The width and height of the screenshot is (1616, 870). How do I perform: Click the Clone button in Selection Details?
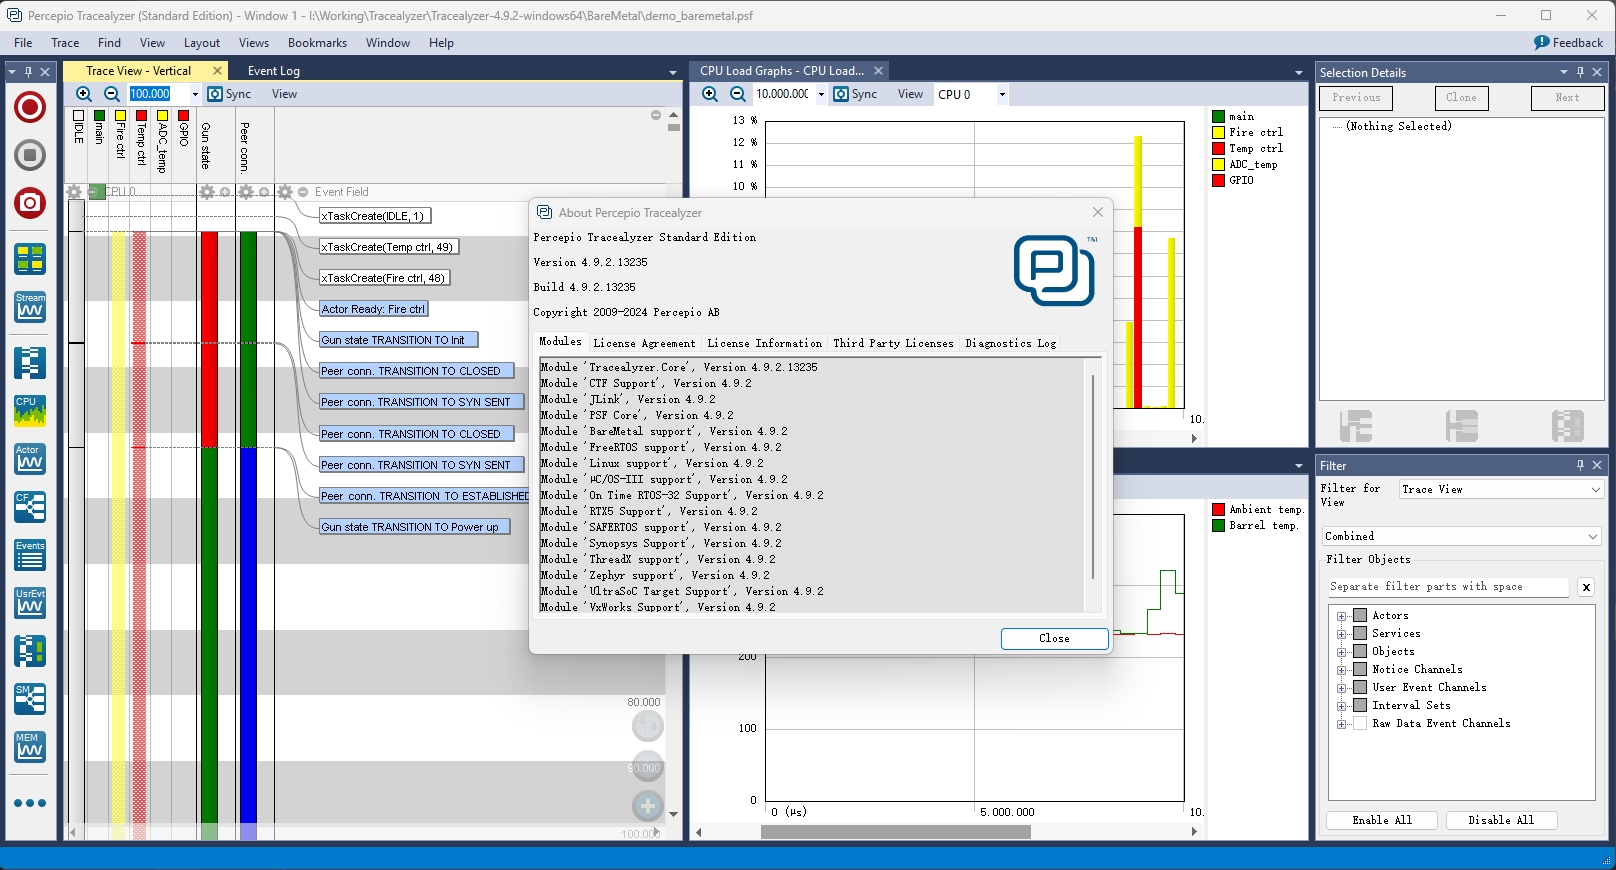[x=1461, y=97]
